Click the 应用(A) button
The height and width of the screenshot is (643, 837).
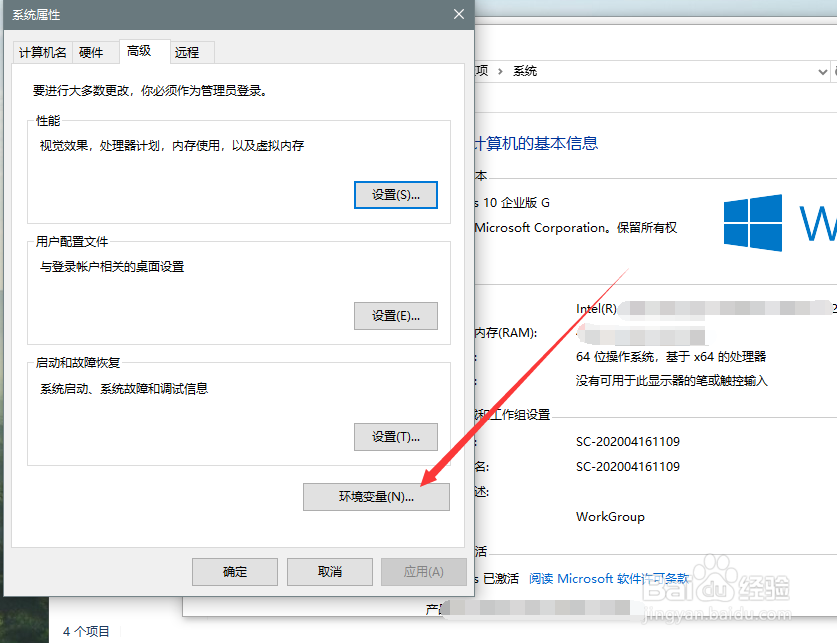423,572
